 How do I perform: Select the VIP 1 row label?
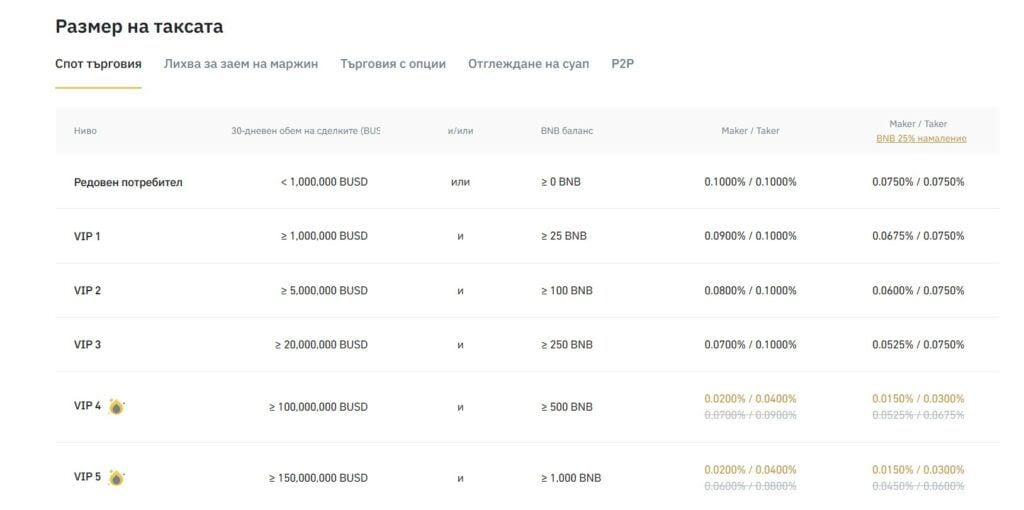87,236
